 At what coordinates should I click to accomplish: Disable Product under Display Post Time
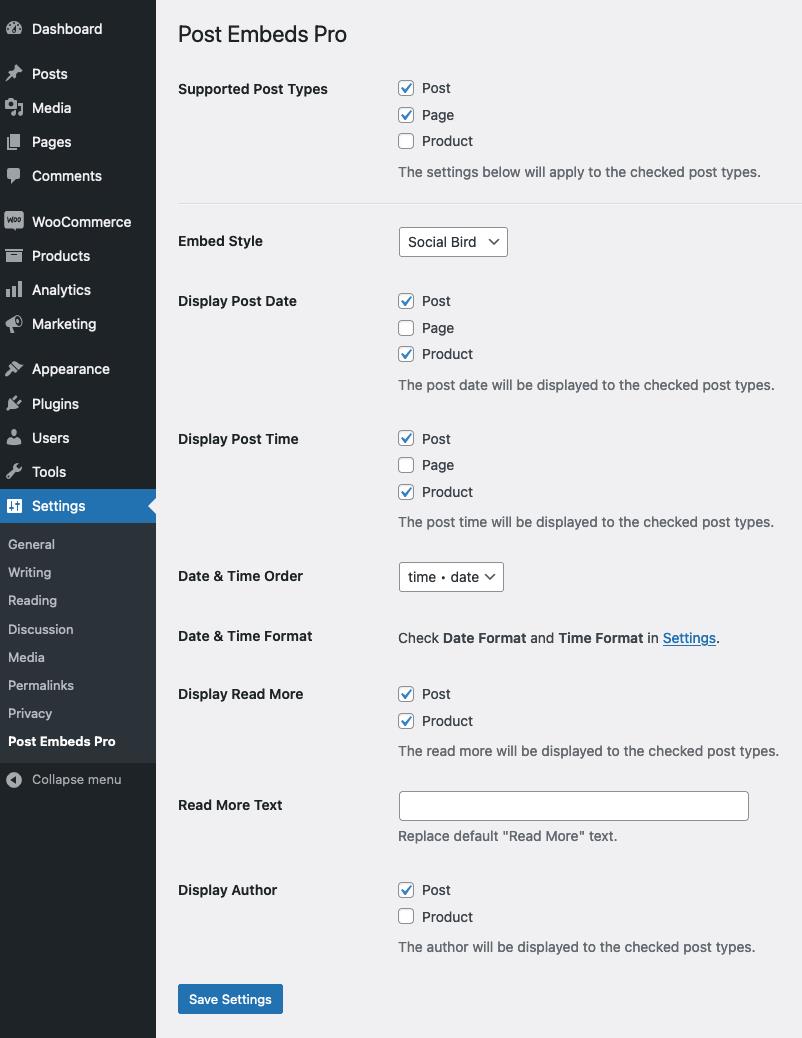click(406, 492)
